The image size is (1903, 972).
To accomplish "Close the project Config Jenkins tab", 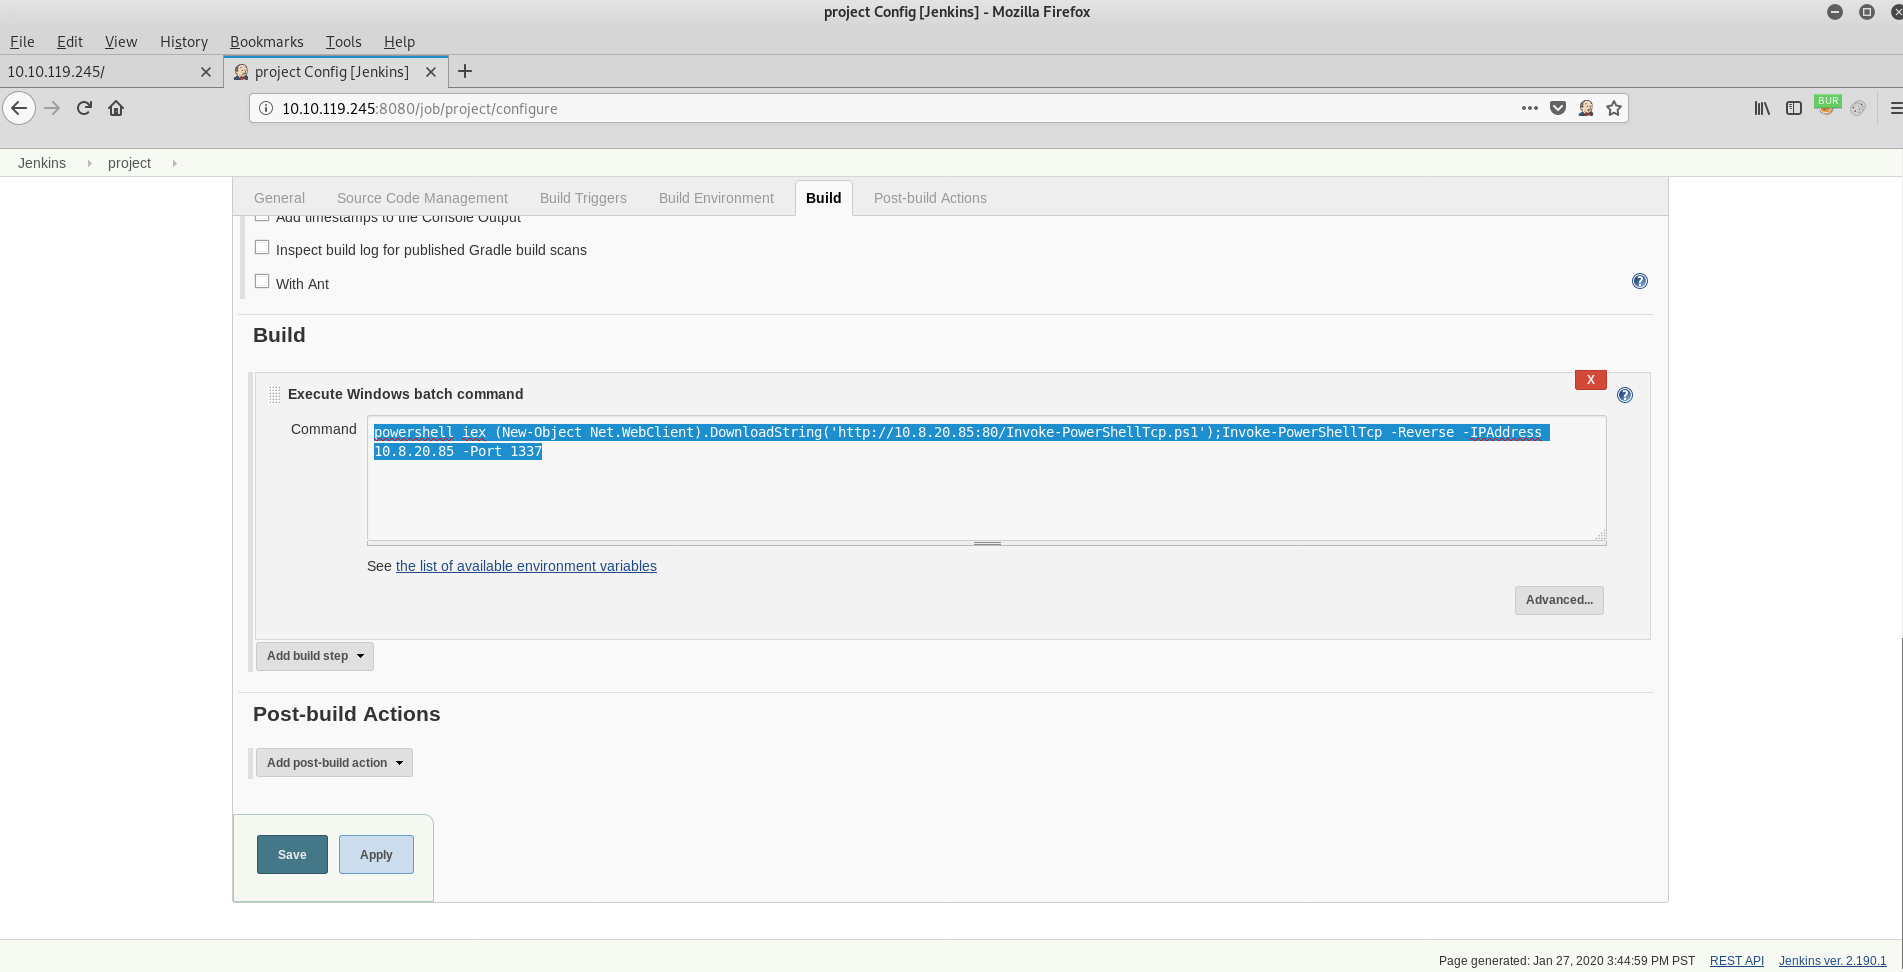I will [x=431, y=72].
